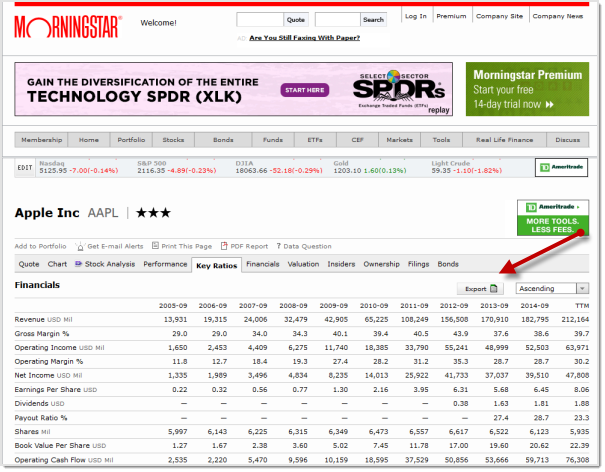Click the S&P 500 index quote
605x472 pixels.
[177, 167]
